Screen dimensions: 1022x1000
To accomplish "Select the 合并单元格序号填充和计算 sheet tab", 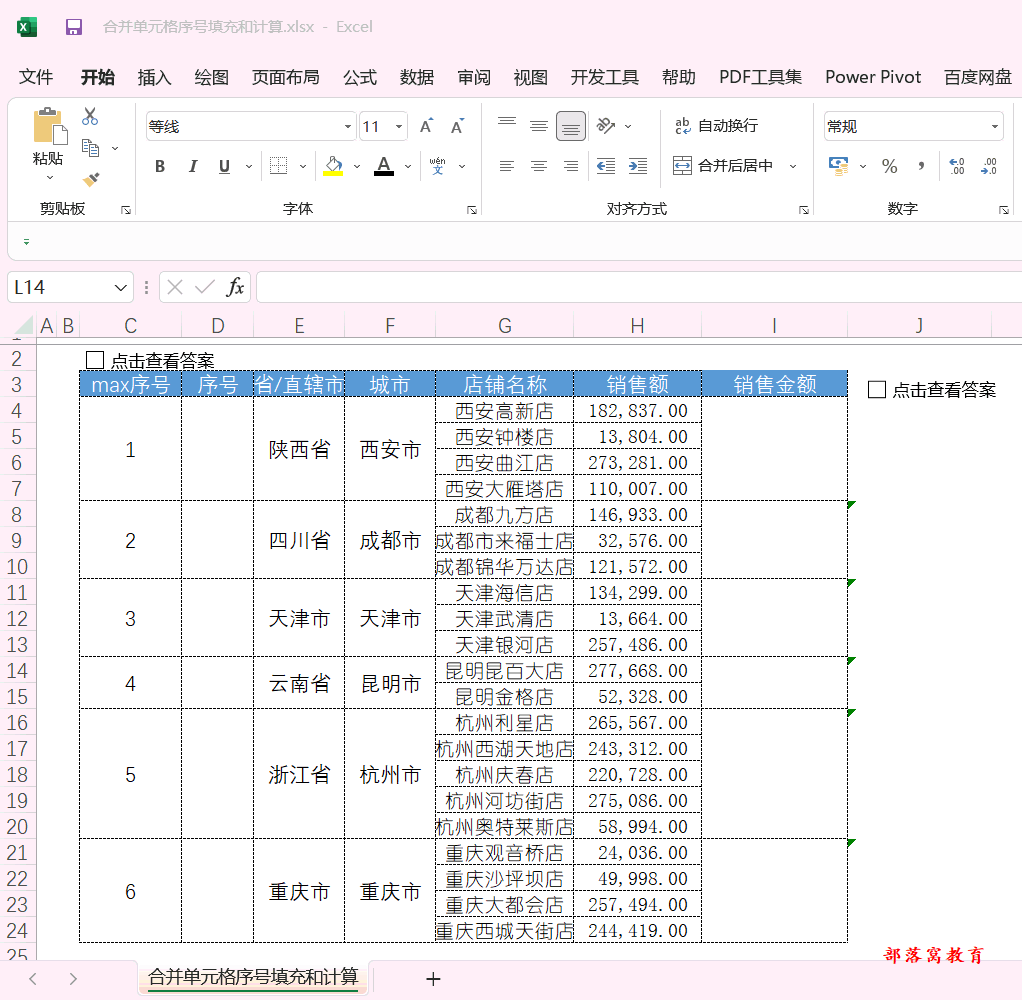I will 253,977.
